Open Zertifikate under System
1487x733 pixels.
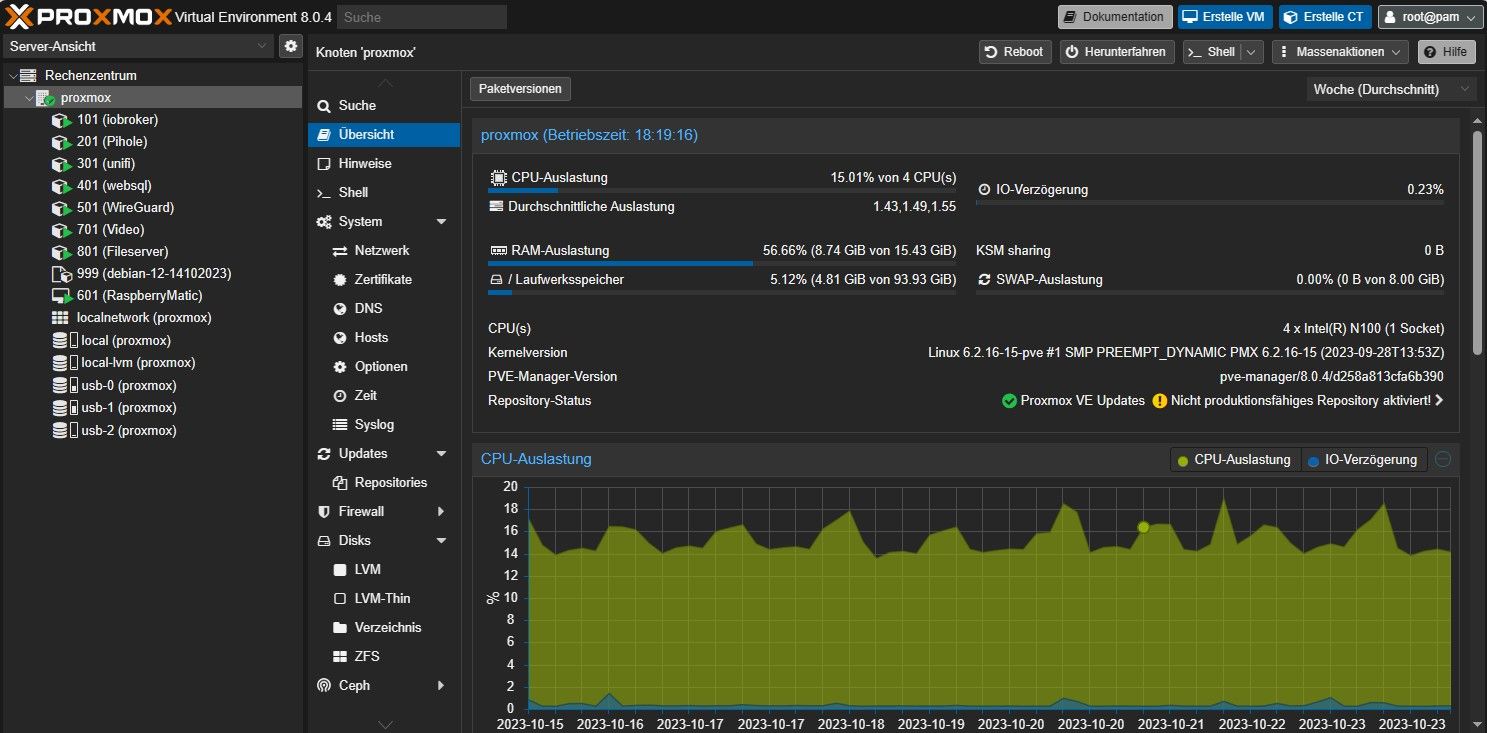(384, 280)
